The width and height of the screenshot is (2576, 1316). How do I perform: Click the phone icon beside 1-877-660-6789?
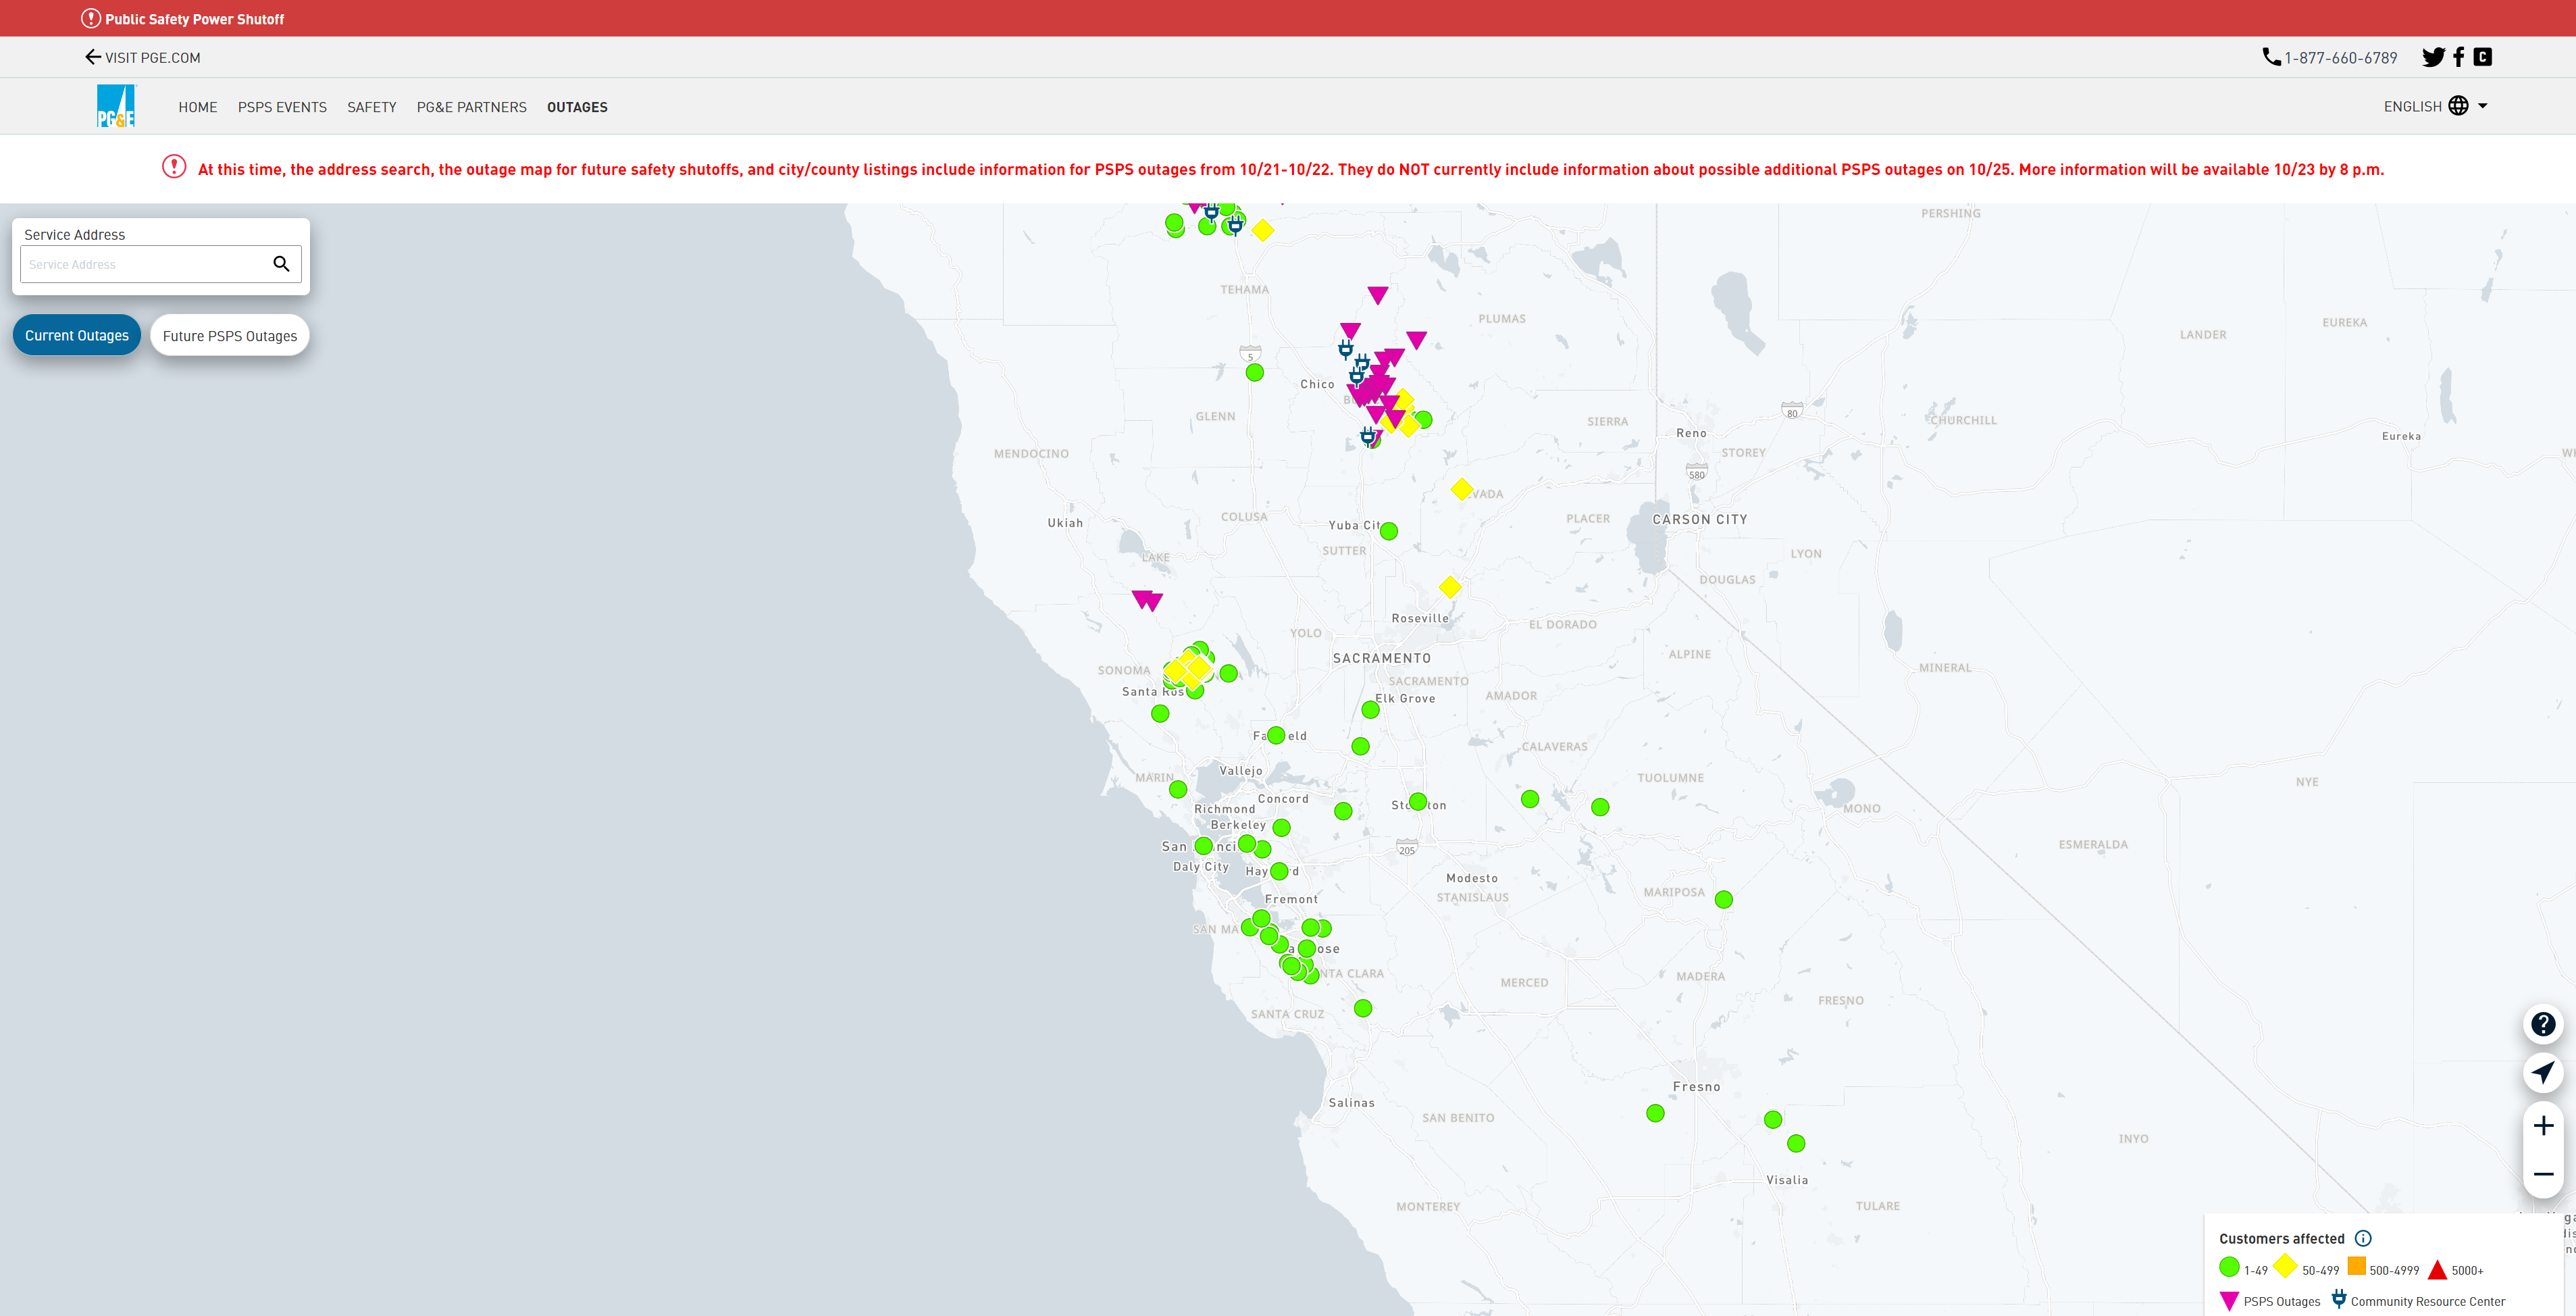pos(2272,57)
